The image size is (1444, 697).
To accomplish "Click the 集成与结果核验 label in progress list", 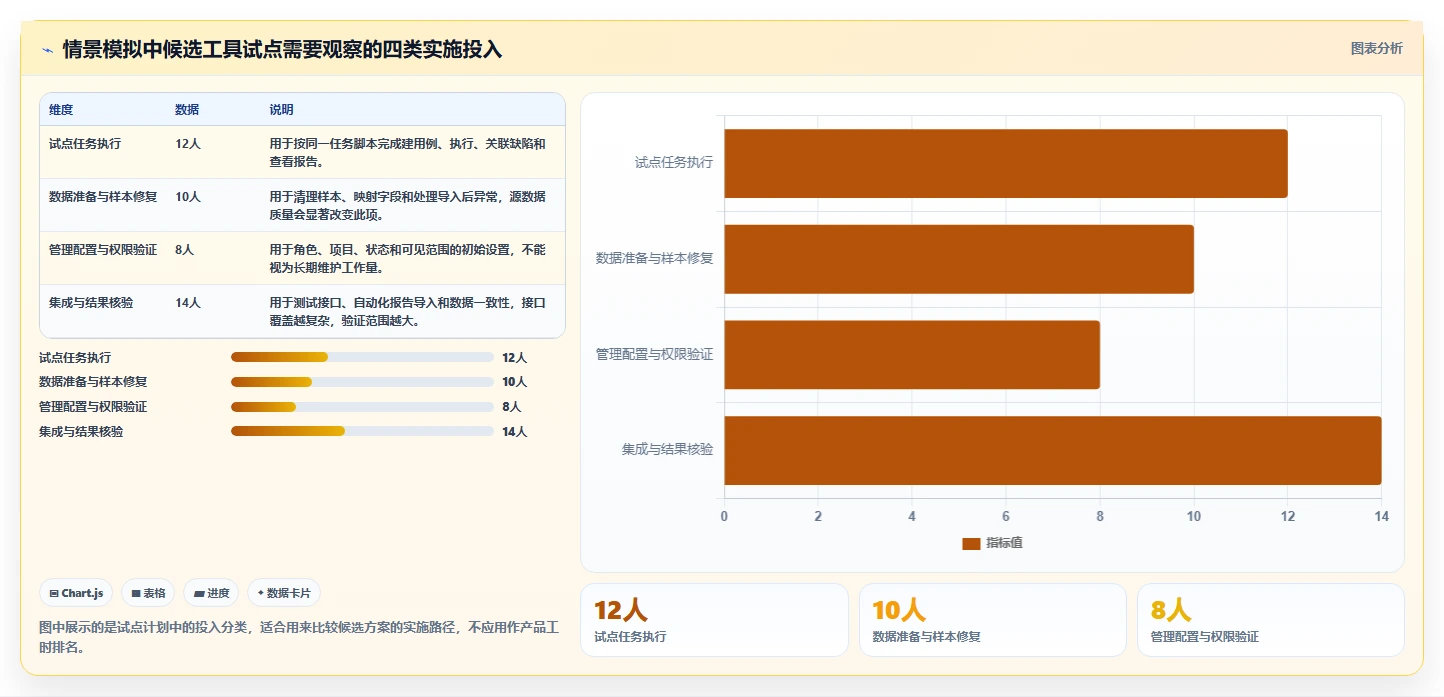I will (81, 431).
